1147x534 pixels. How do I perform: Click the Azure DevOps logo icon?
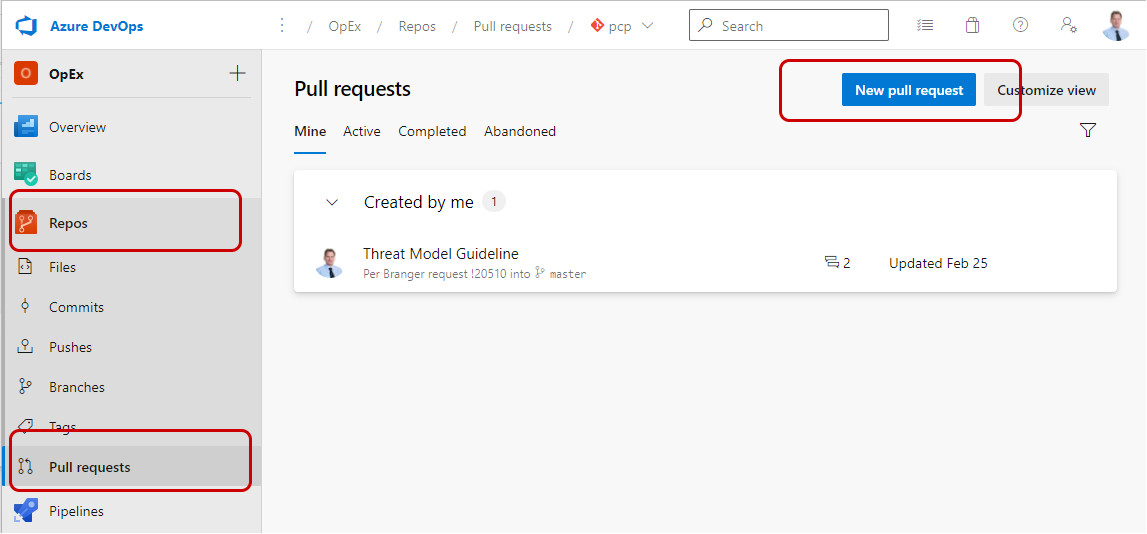(x=26, y=26)
